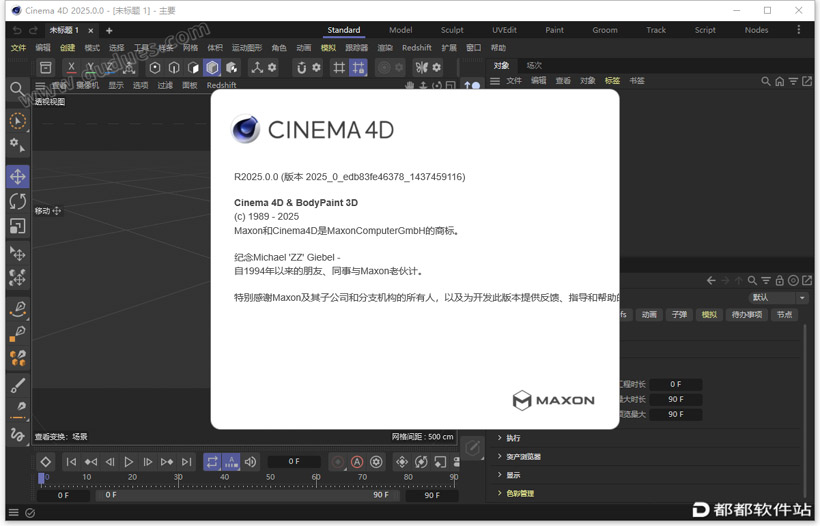Toggle timeline loop playback mode

[x=212, y=462]
